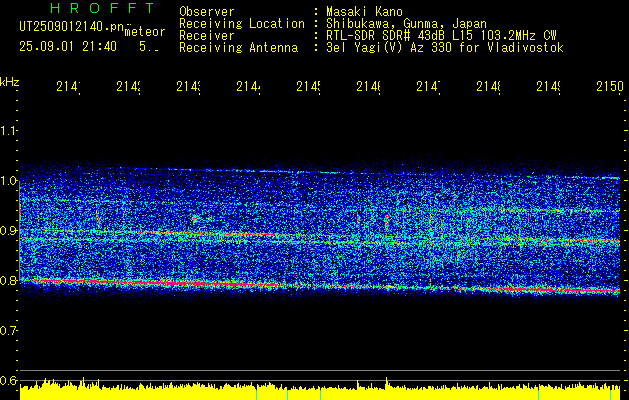Select location Shibukawa, Gunma, Japan
This screenshot has width=629, height=400.
coord(406,24)
